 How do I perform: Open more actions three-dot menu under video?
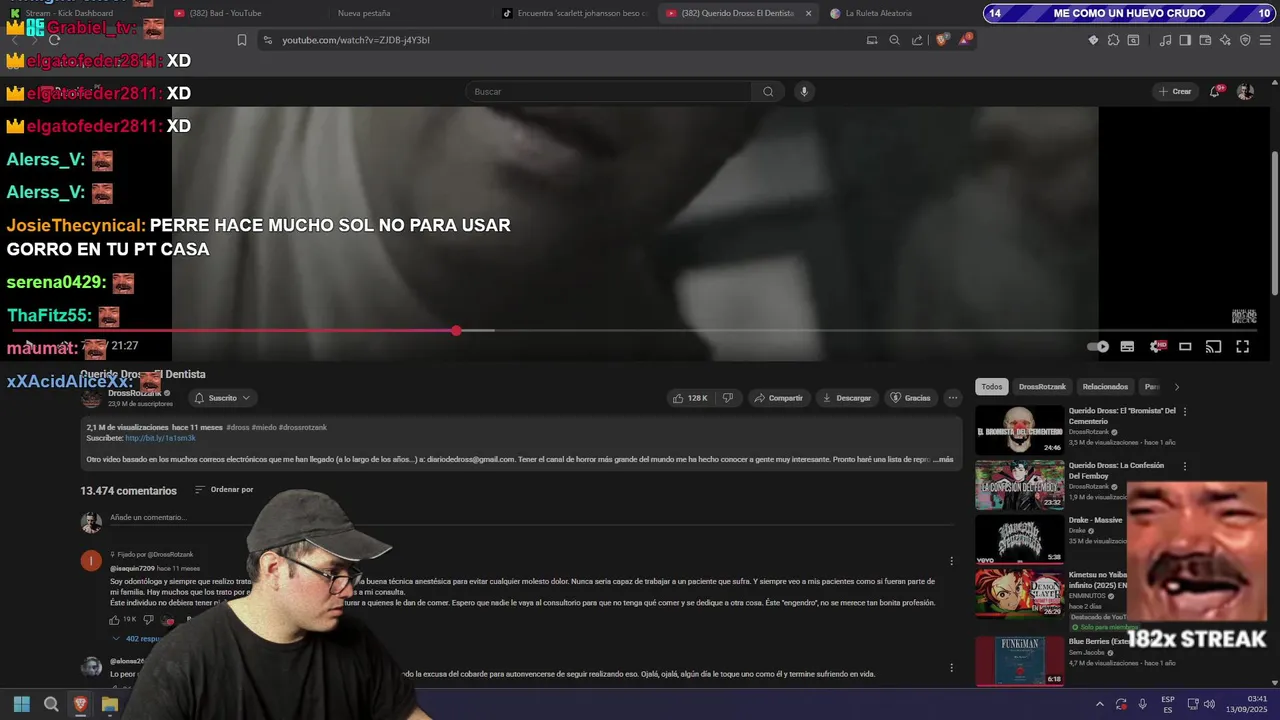tap(953, 398)
